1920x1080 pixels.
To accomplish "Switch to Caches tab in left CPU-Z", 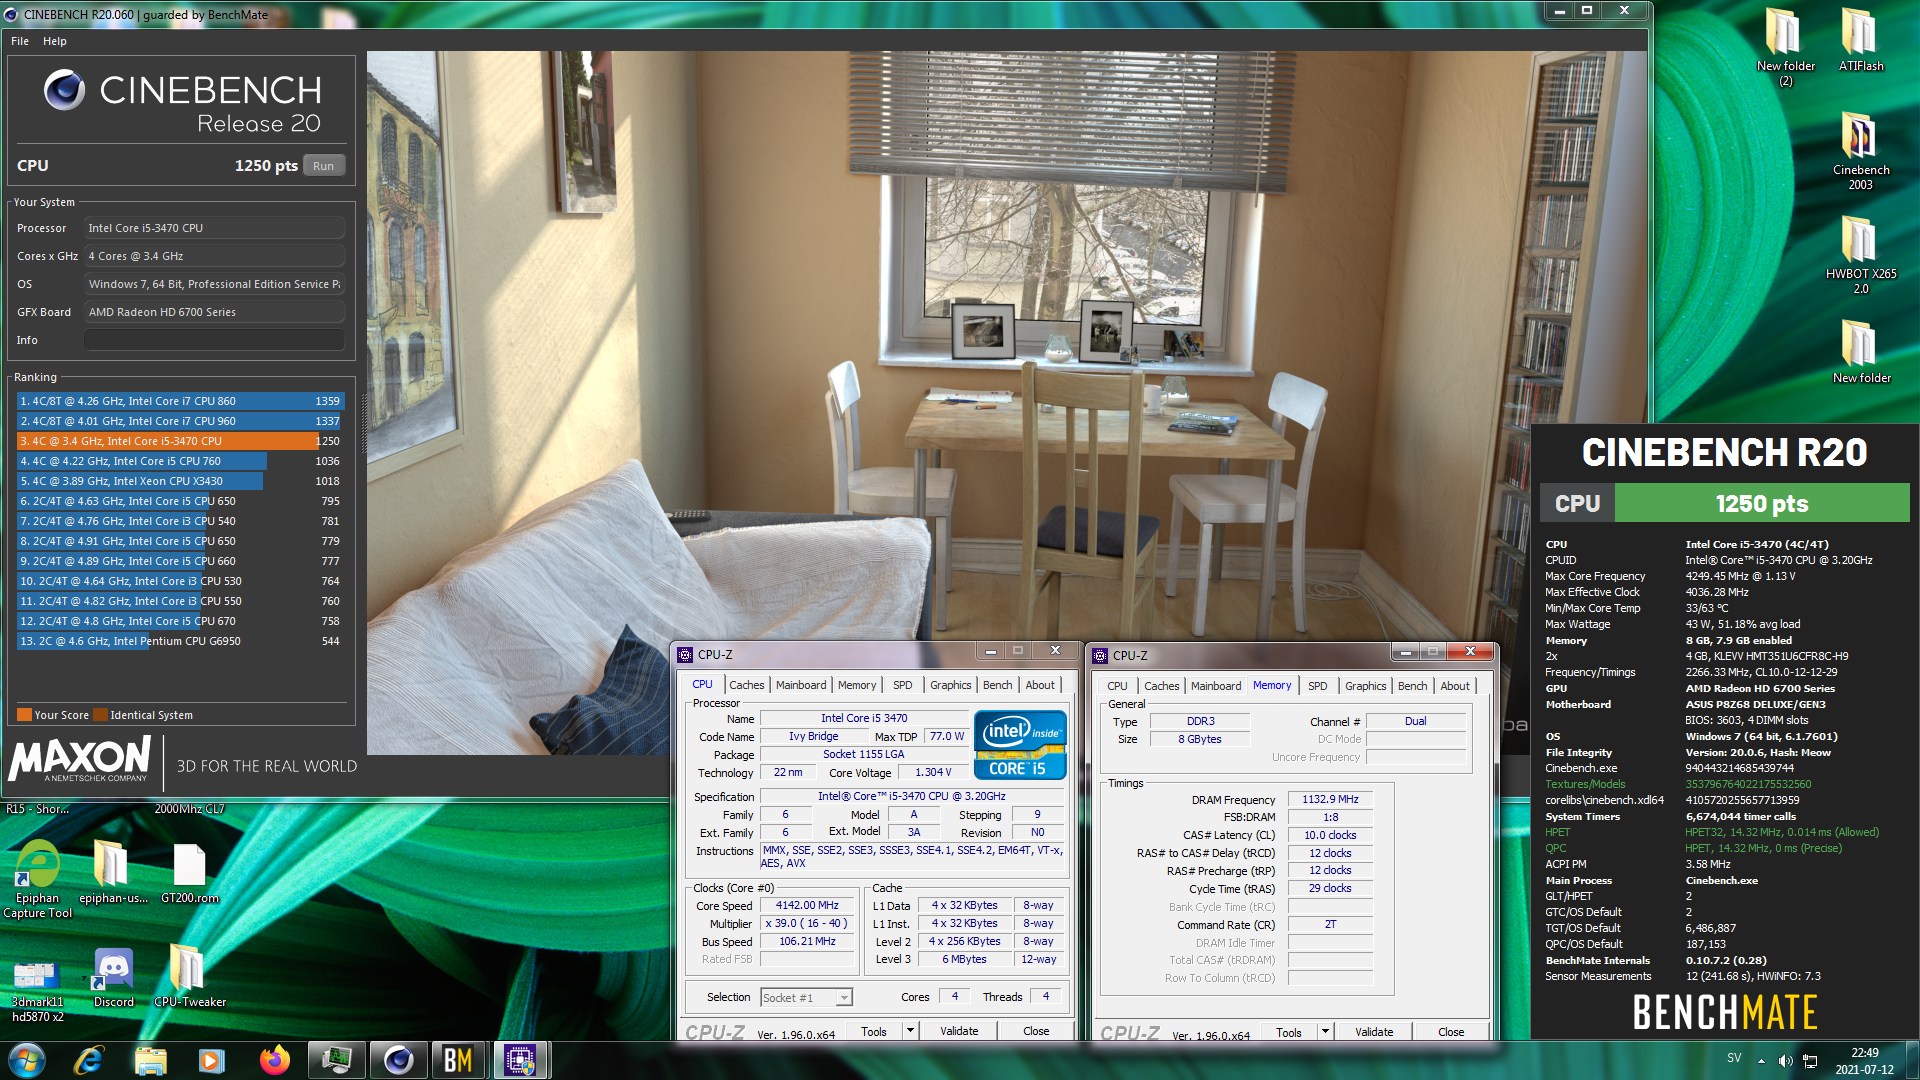I will pyautogui.click(x=746, y=685).
